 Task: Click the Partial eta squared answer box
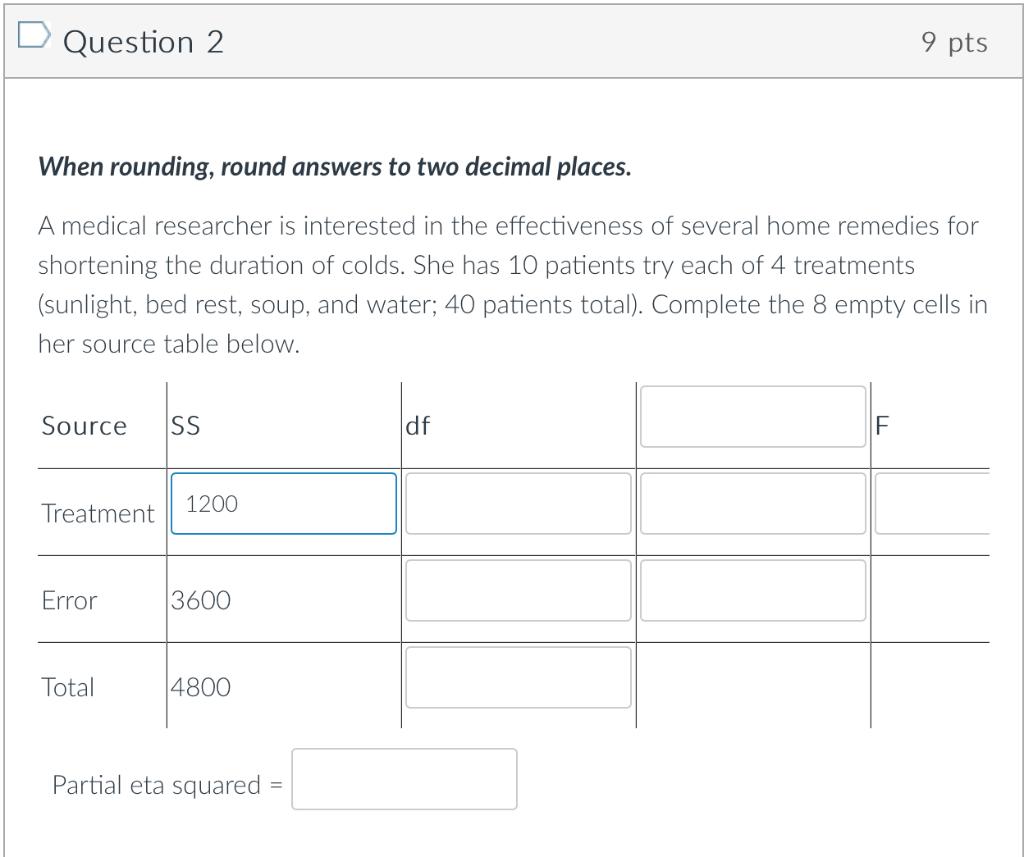404,779
